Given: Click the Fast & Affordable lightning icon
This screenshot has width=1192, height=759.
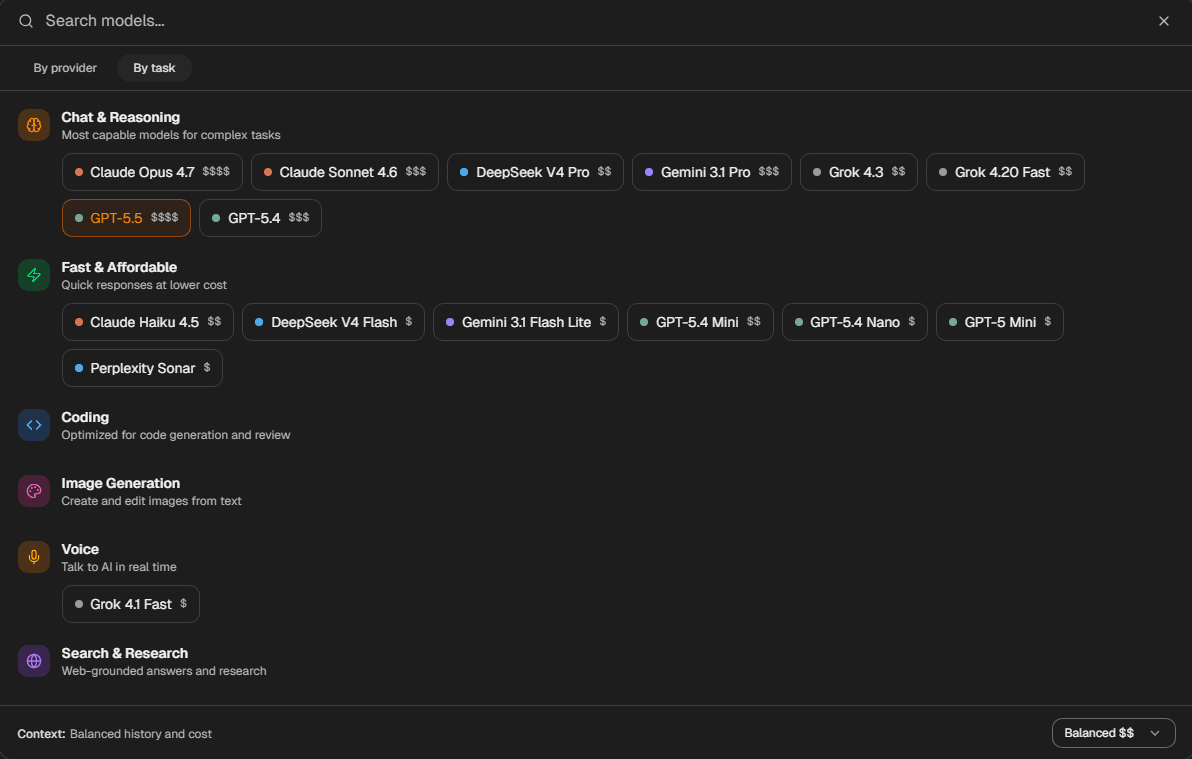Looking at the screenshot, I should (34, 275).
